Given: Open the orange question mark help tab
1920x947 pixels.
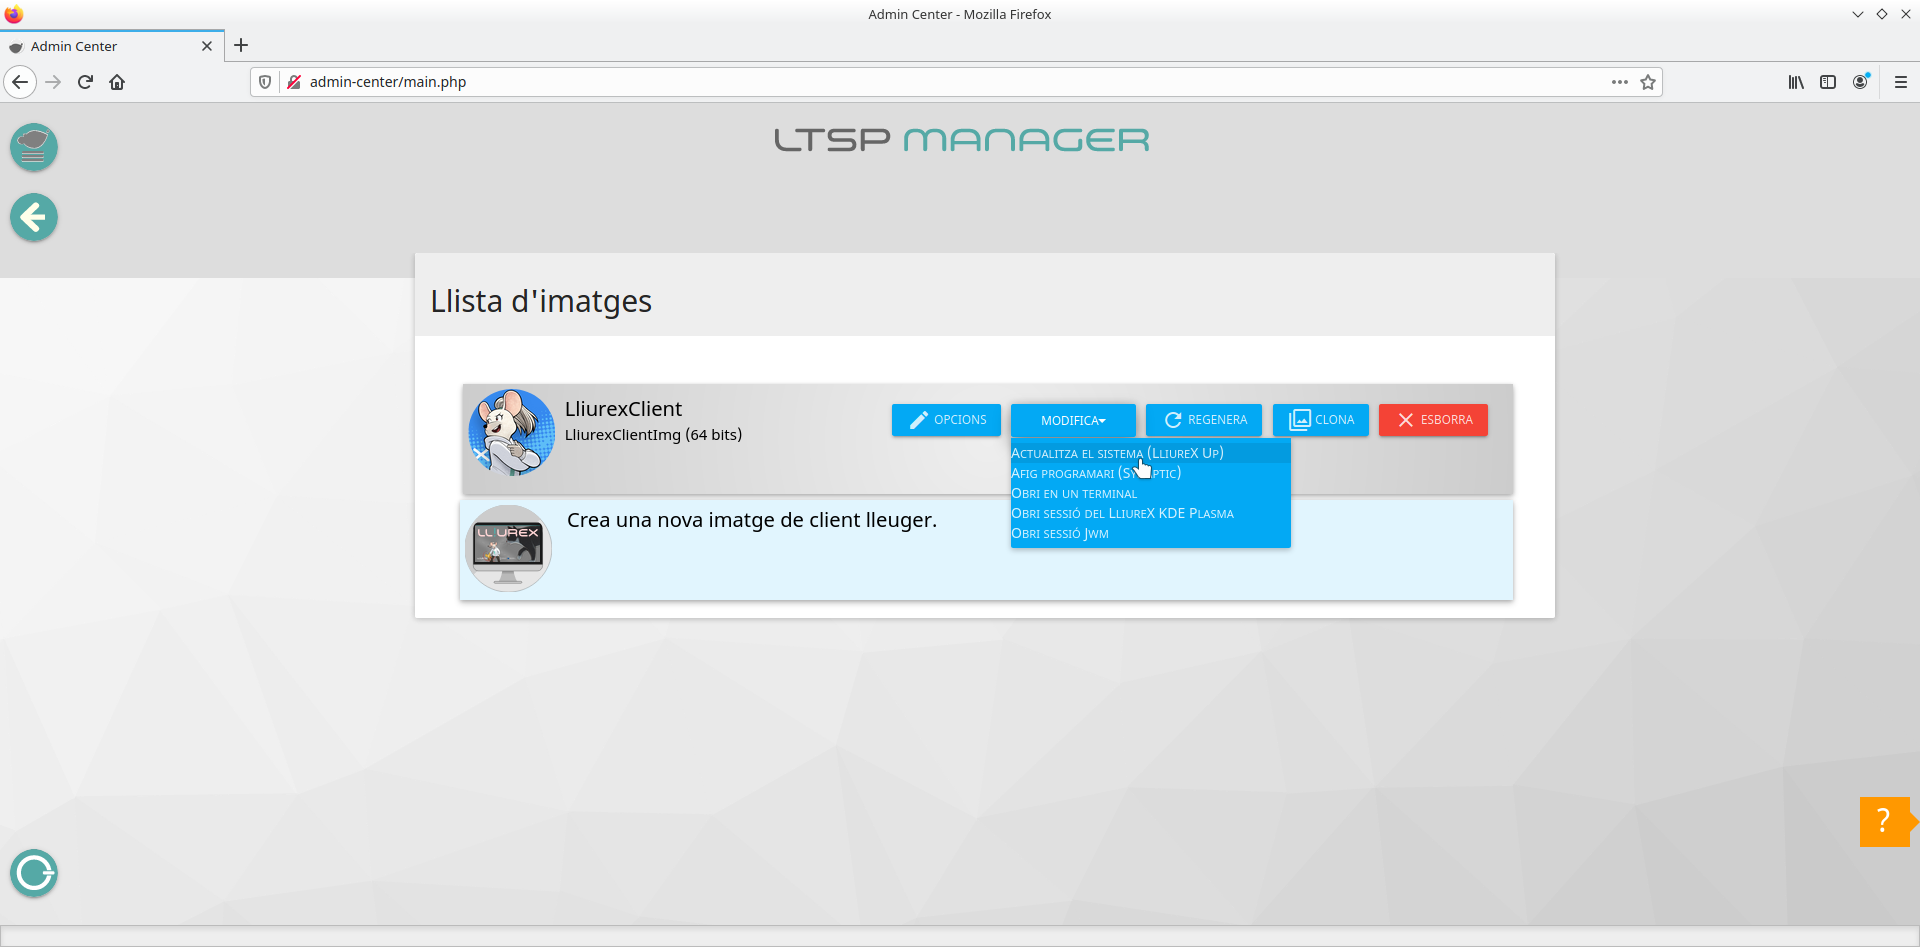Looking at the screenshot, I should pyautogui.click(x=1884, y=821).
